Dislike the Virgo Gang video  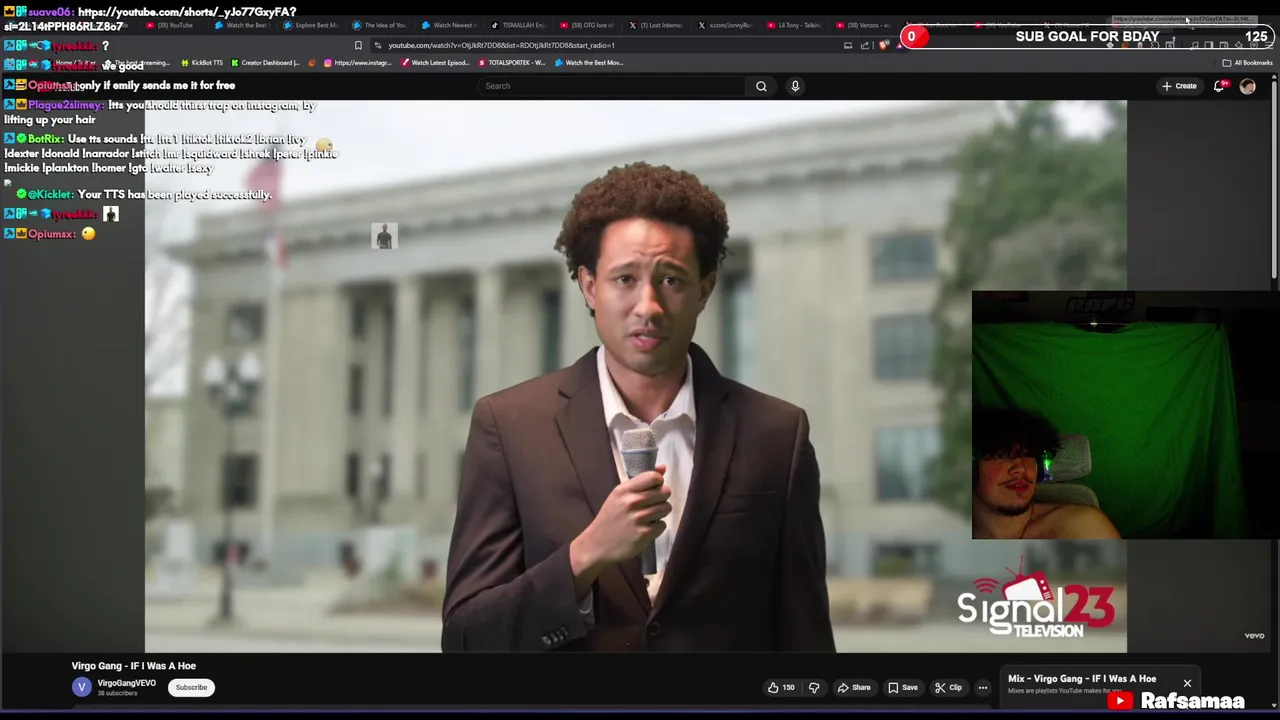point(814,687)
